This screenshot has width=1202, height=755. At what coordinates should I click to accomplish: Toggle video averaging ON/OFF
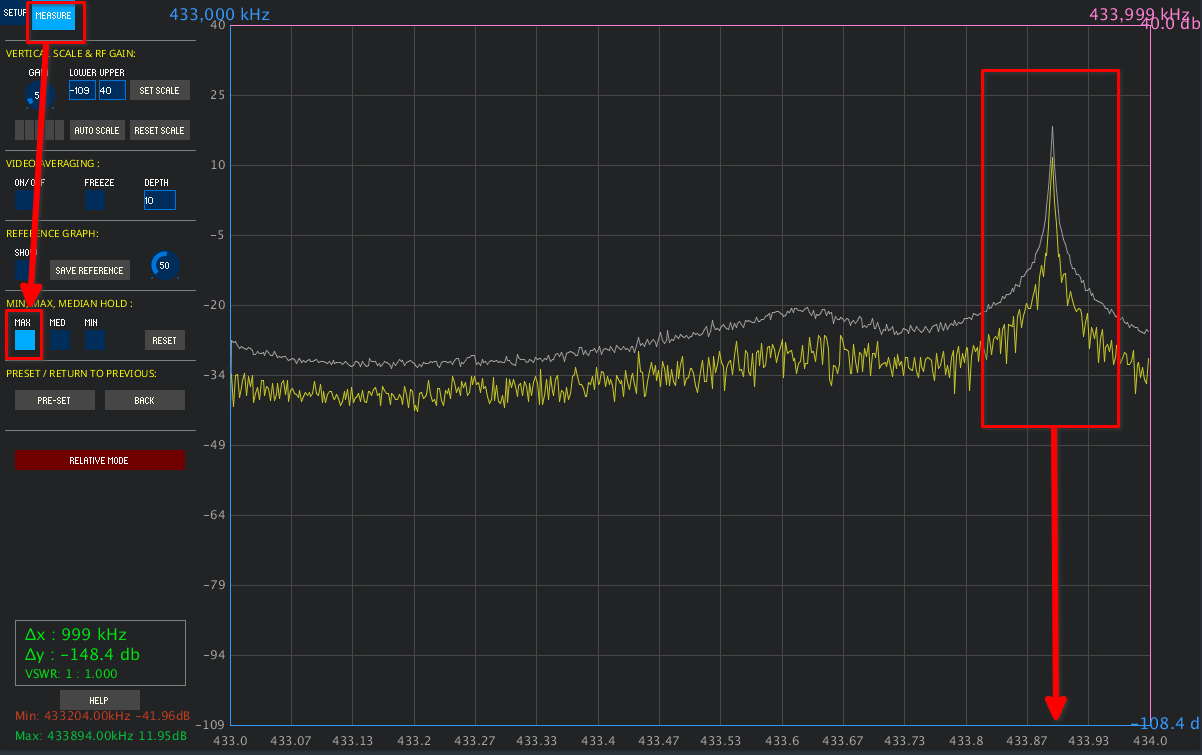(x=25, y=200)
